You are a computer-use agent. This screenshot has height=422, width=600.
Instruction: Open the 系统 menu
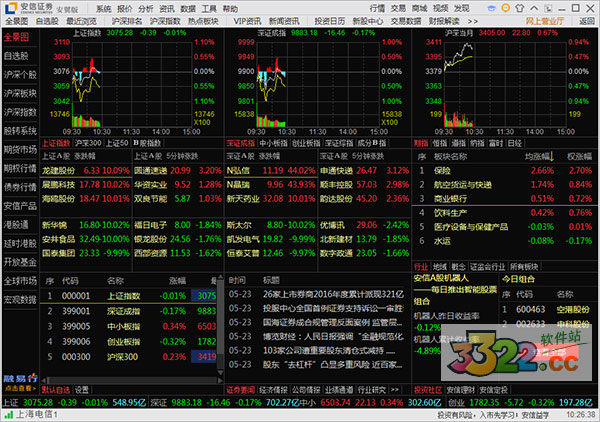(103, 9)
